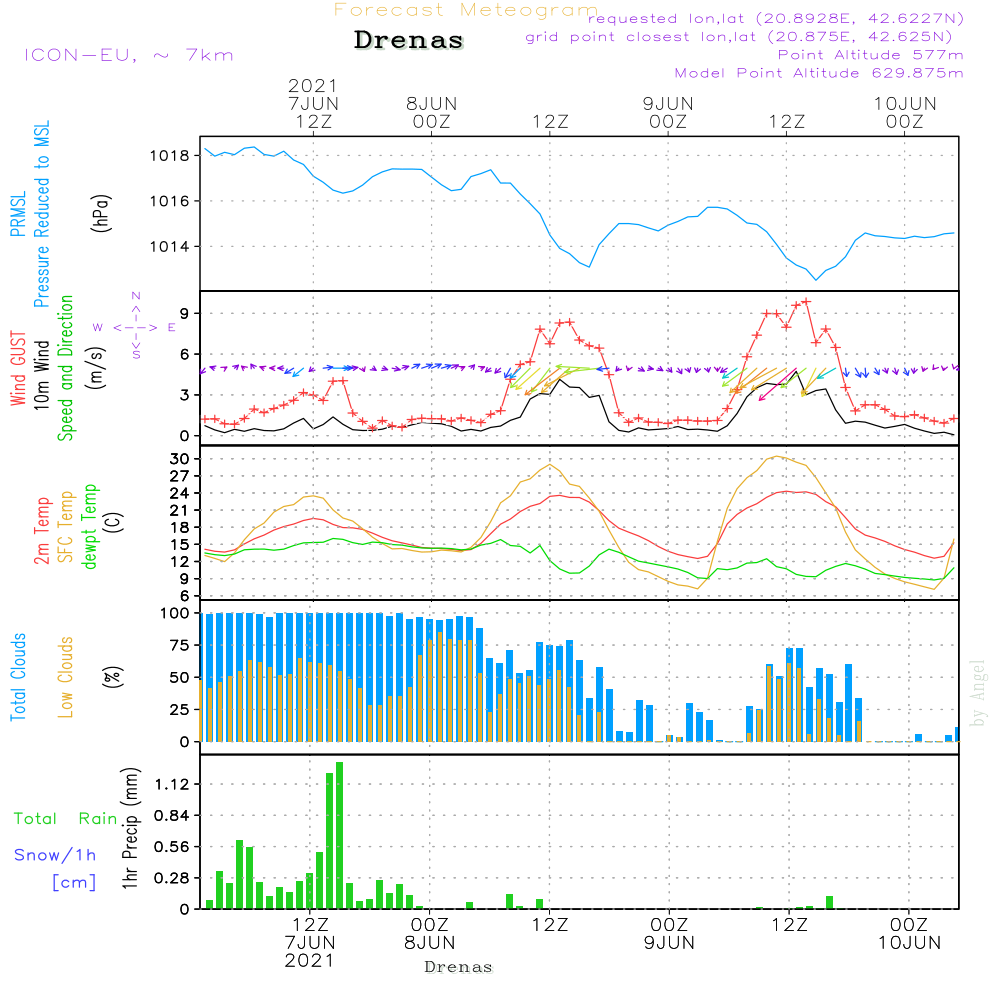Click the green 'Total Rain' label

click(66, 819)
